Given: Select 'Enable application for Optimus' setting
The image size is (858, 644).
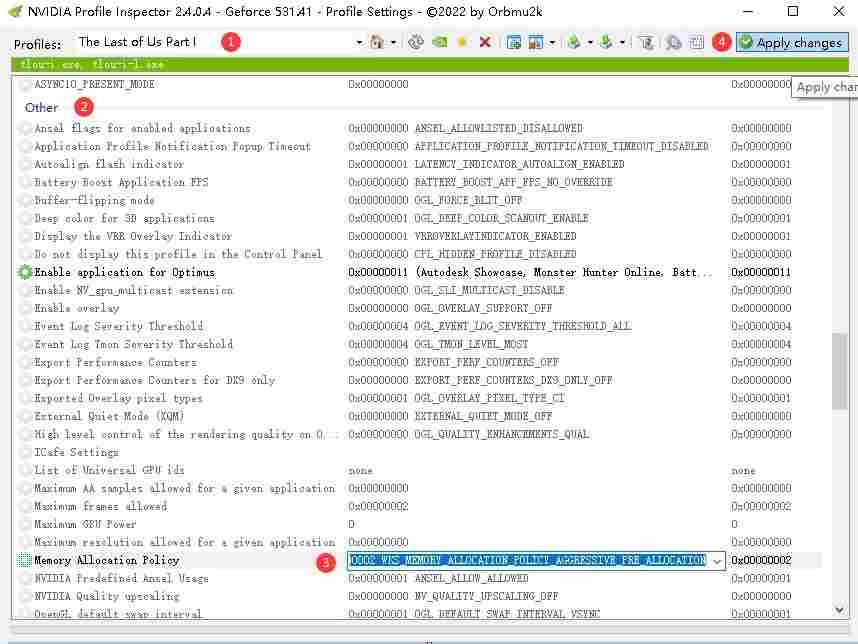Looking at the screenshot, I should click(124, 272).
